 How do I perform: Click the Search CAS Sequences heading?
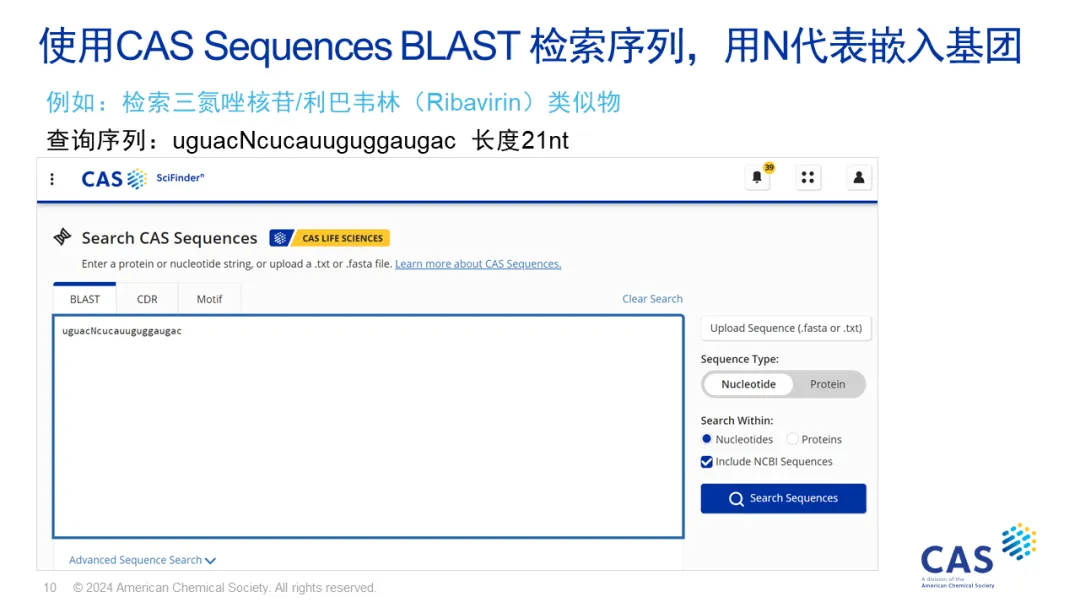click(169, 238)
